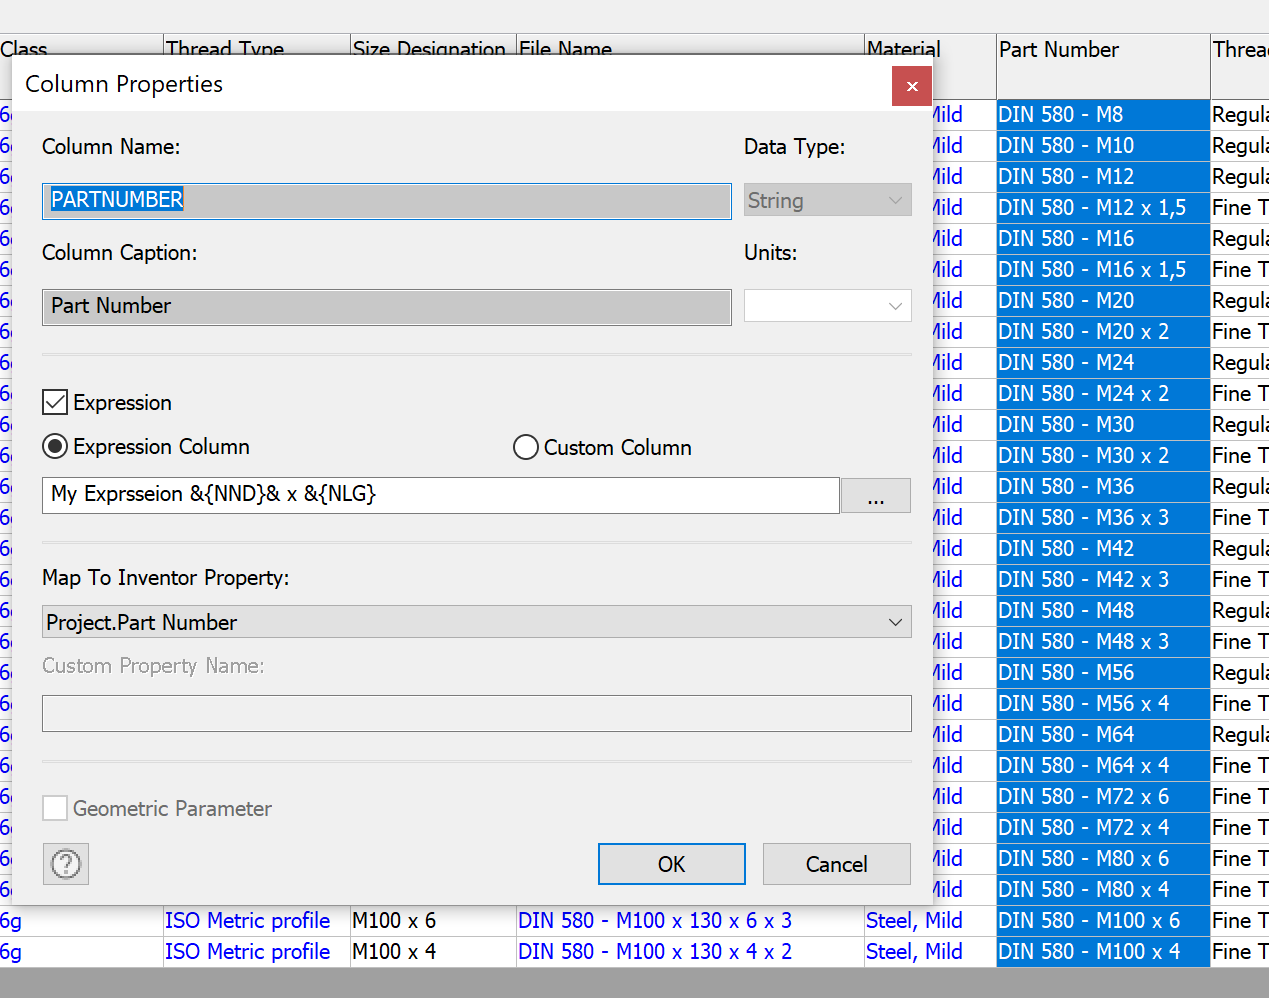Image resolution: width=1269 pixels, height=998 pixels.
Task: Open the expression editor via the ellipsis button
Action: tap(875, 495)
